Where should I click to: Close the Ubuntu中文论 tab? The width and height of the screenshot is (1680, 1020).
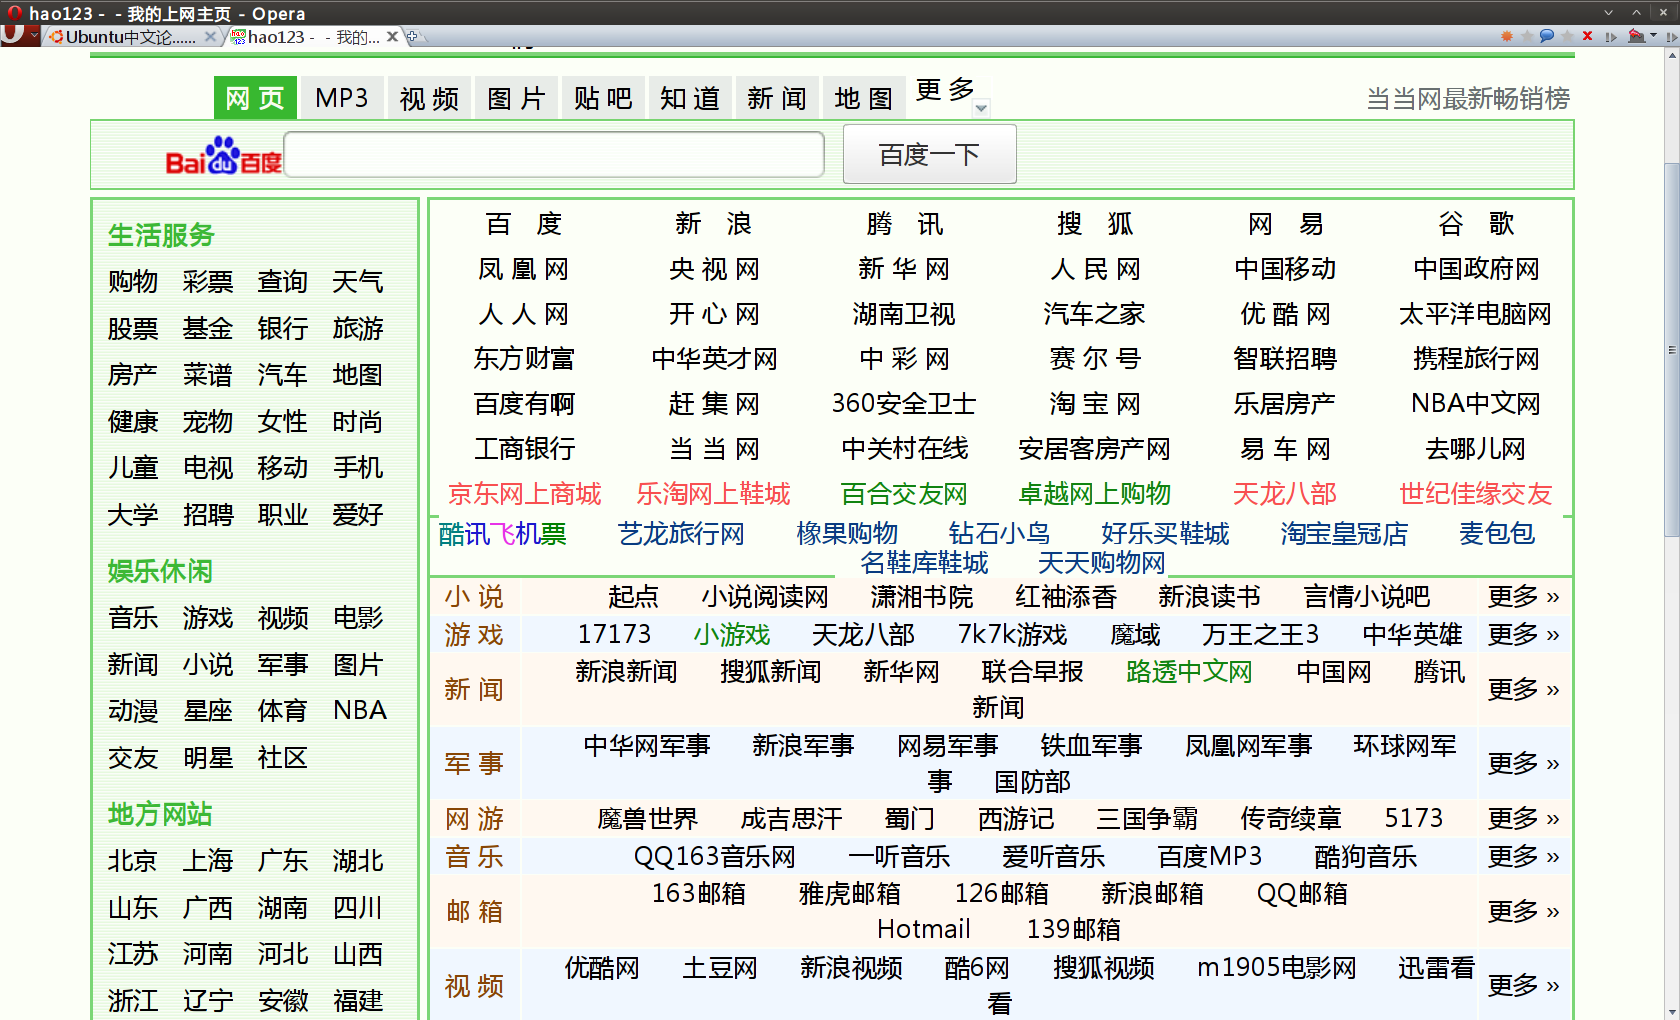(210, 37)
